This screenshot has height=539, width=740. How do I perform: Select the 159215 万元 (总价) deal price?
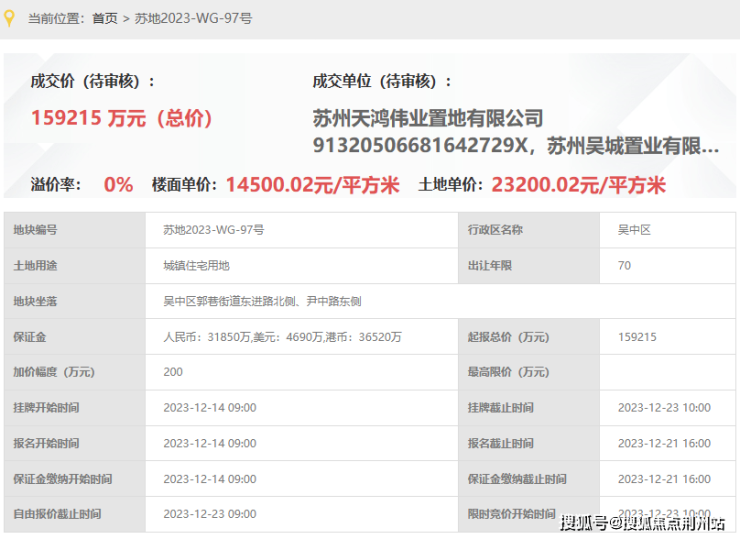click(x=122, y=118)
